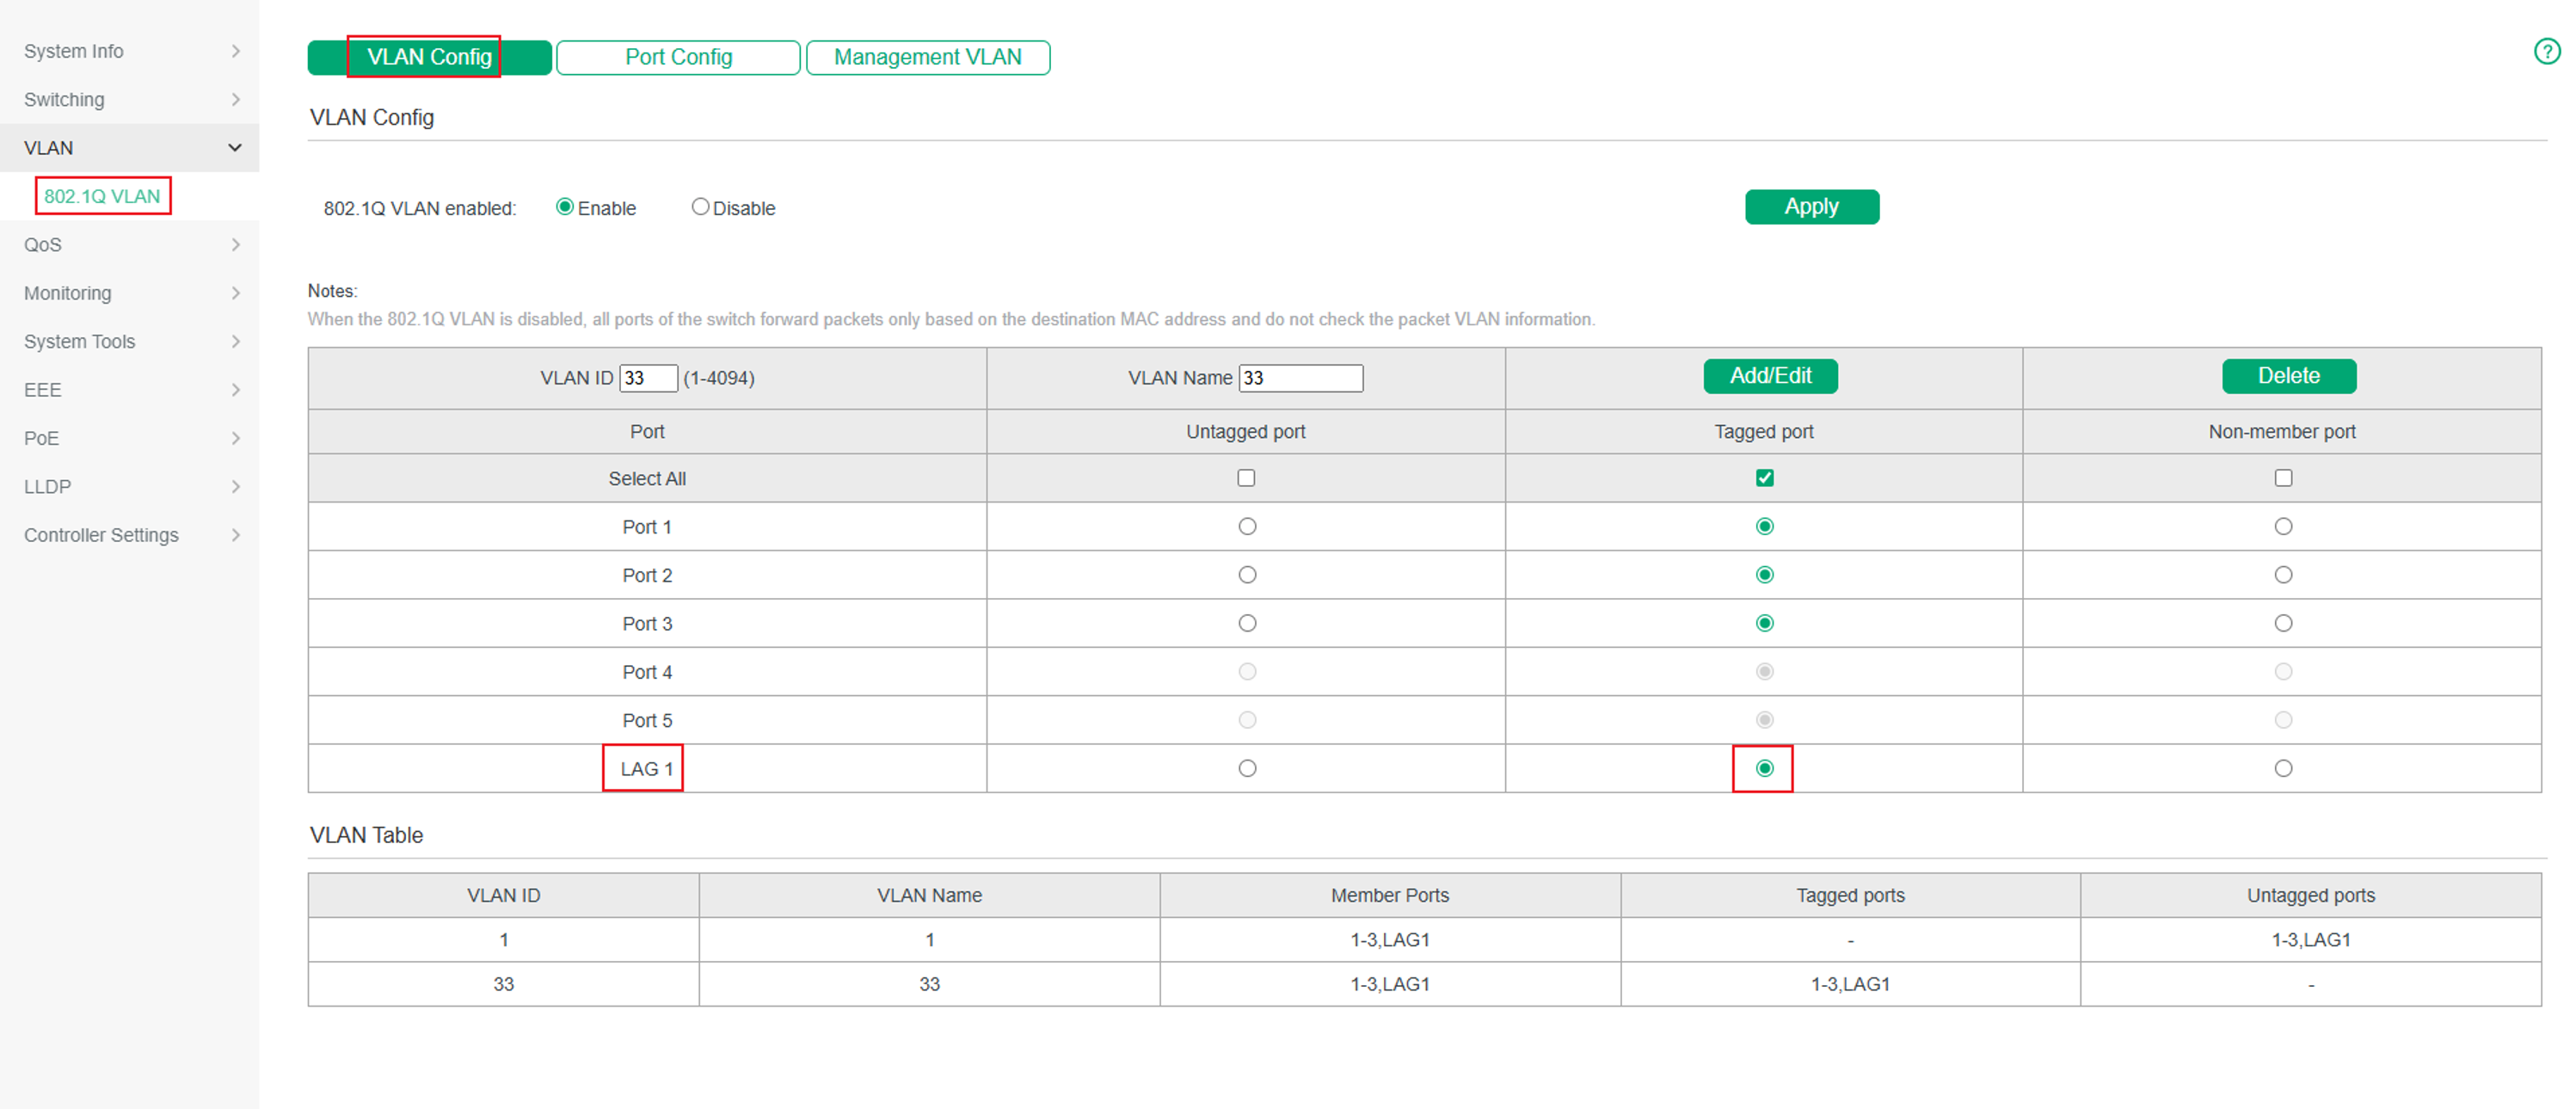Click the Member Ports column header
2576x1109 pixels.
coord(1389,896)
